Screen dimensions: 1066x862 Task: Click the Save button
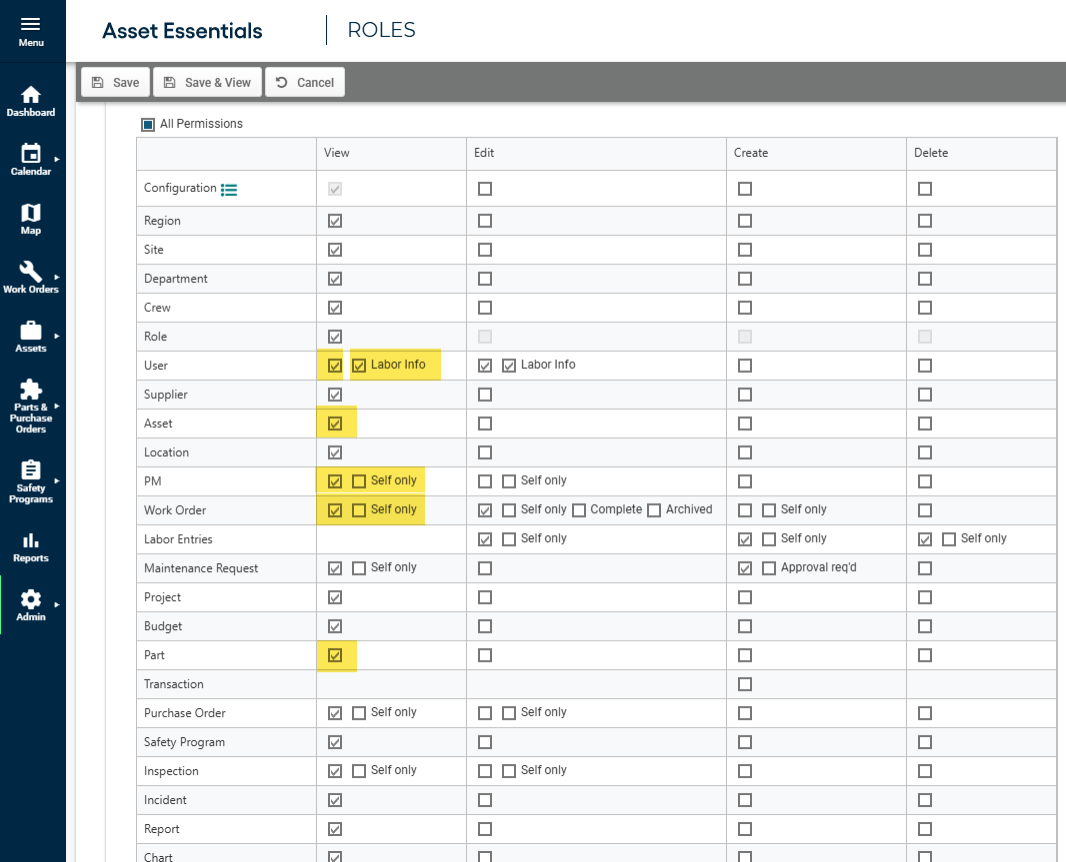coord(116,82)
